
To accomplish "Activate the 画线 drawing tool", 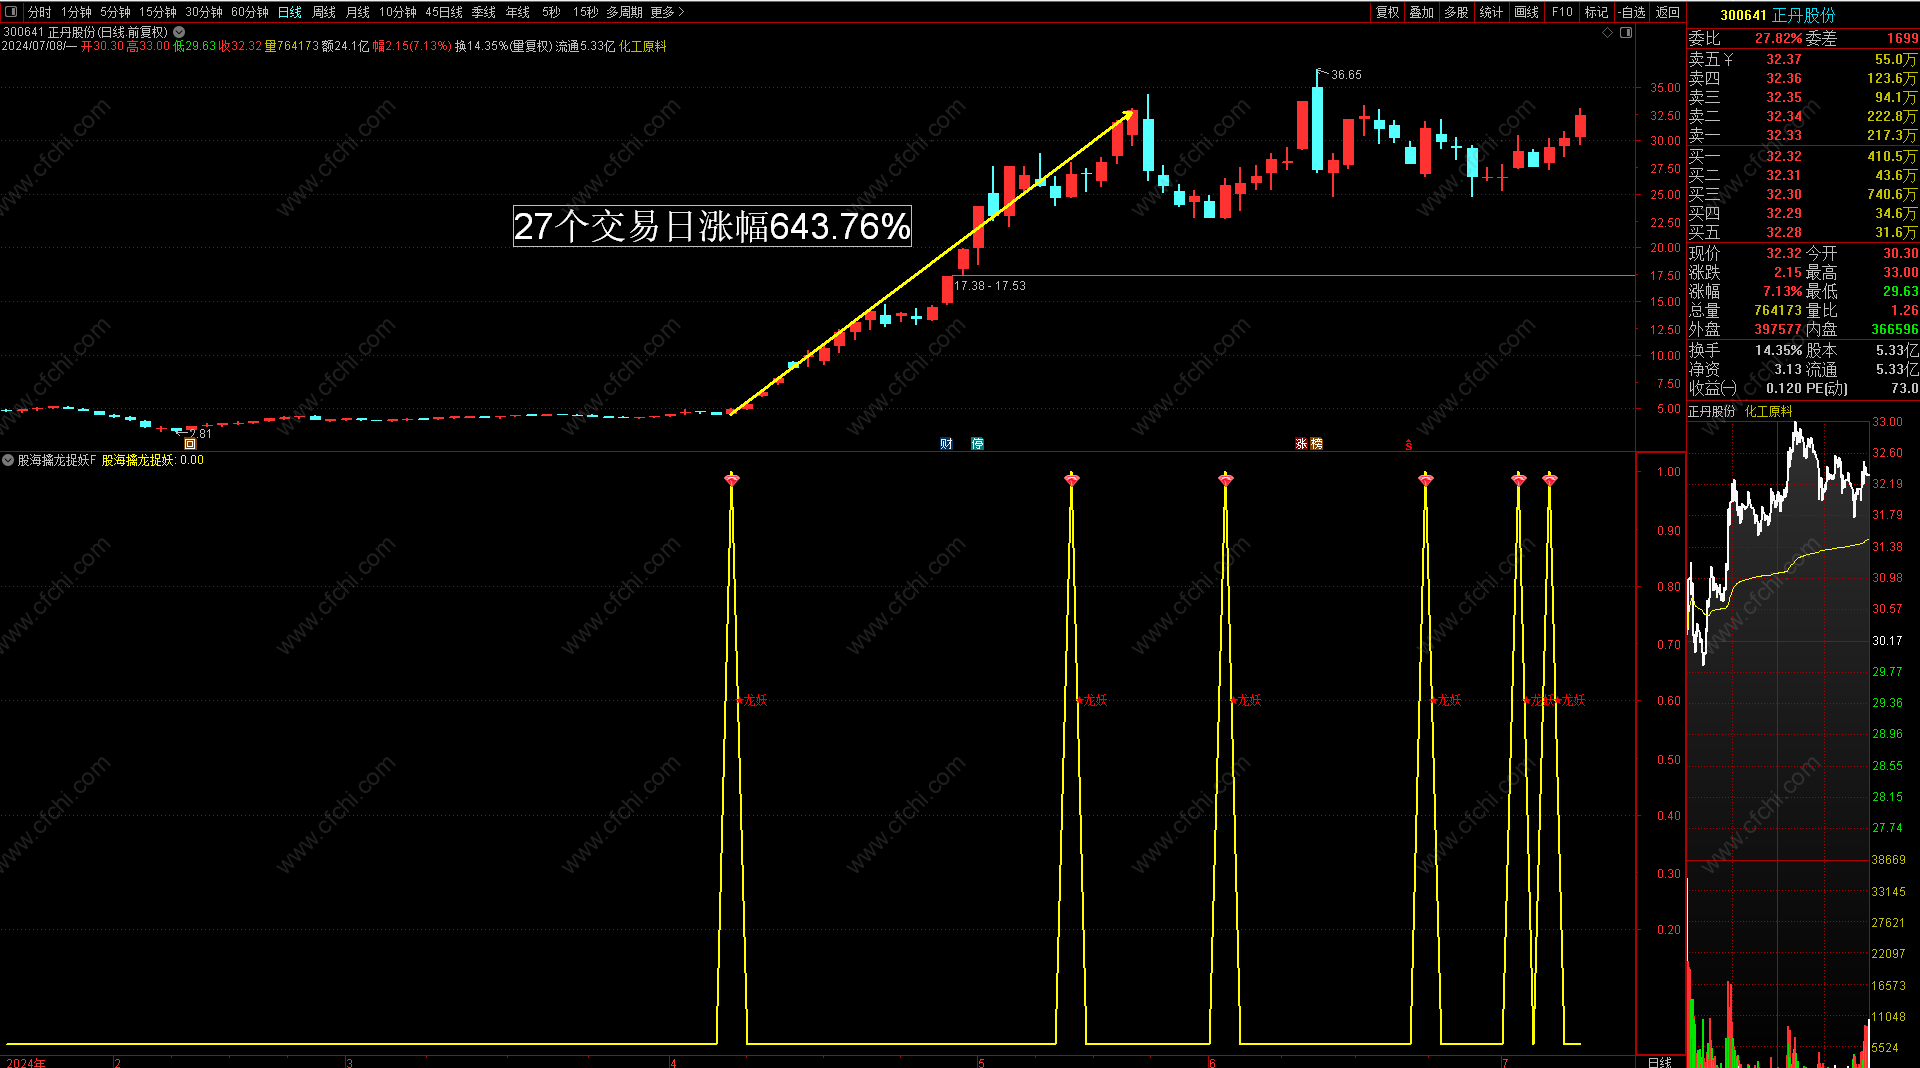I will pyautogui.click(x=1527, y=12).
